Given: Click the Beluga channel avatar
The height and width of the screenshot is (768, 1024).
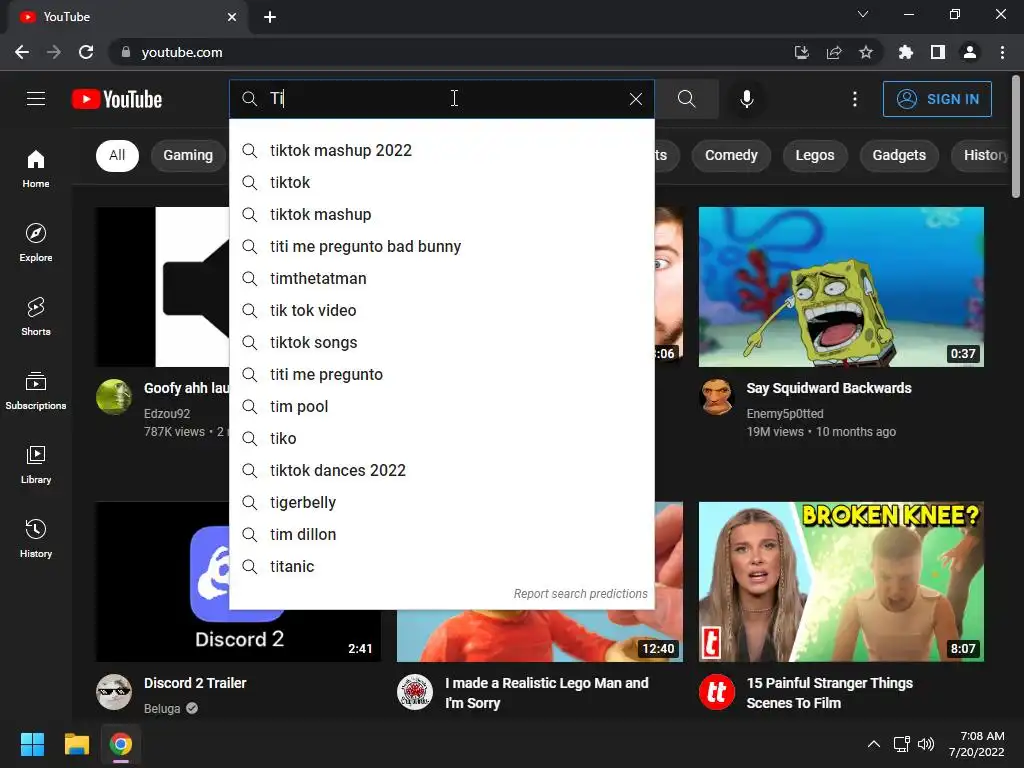Looking at the screenshot, I should pos(114,692).
